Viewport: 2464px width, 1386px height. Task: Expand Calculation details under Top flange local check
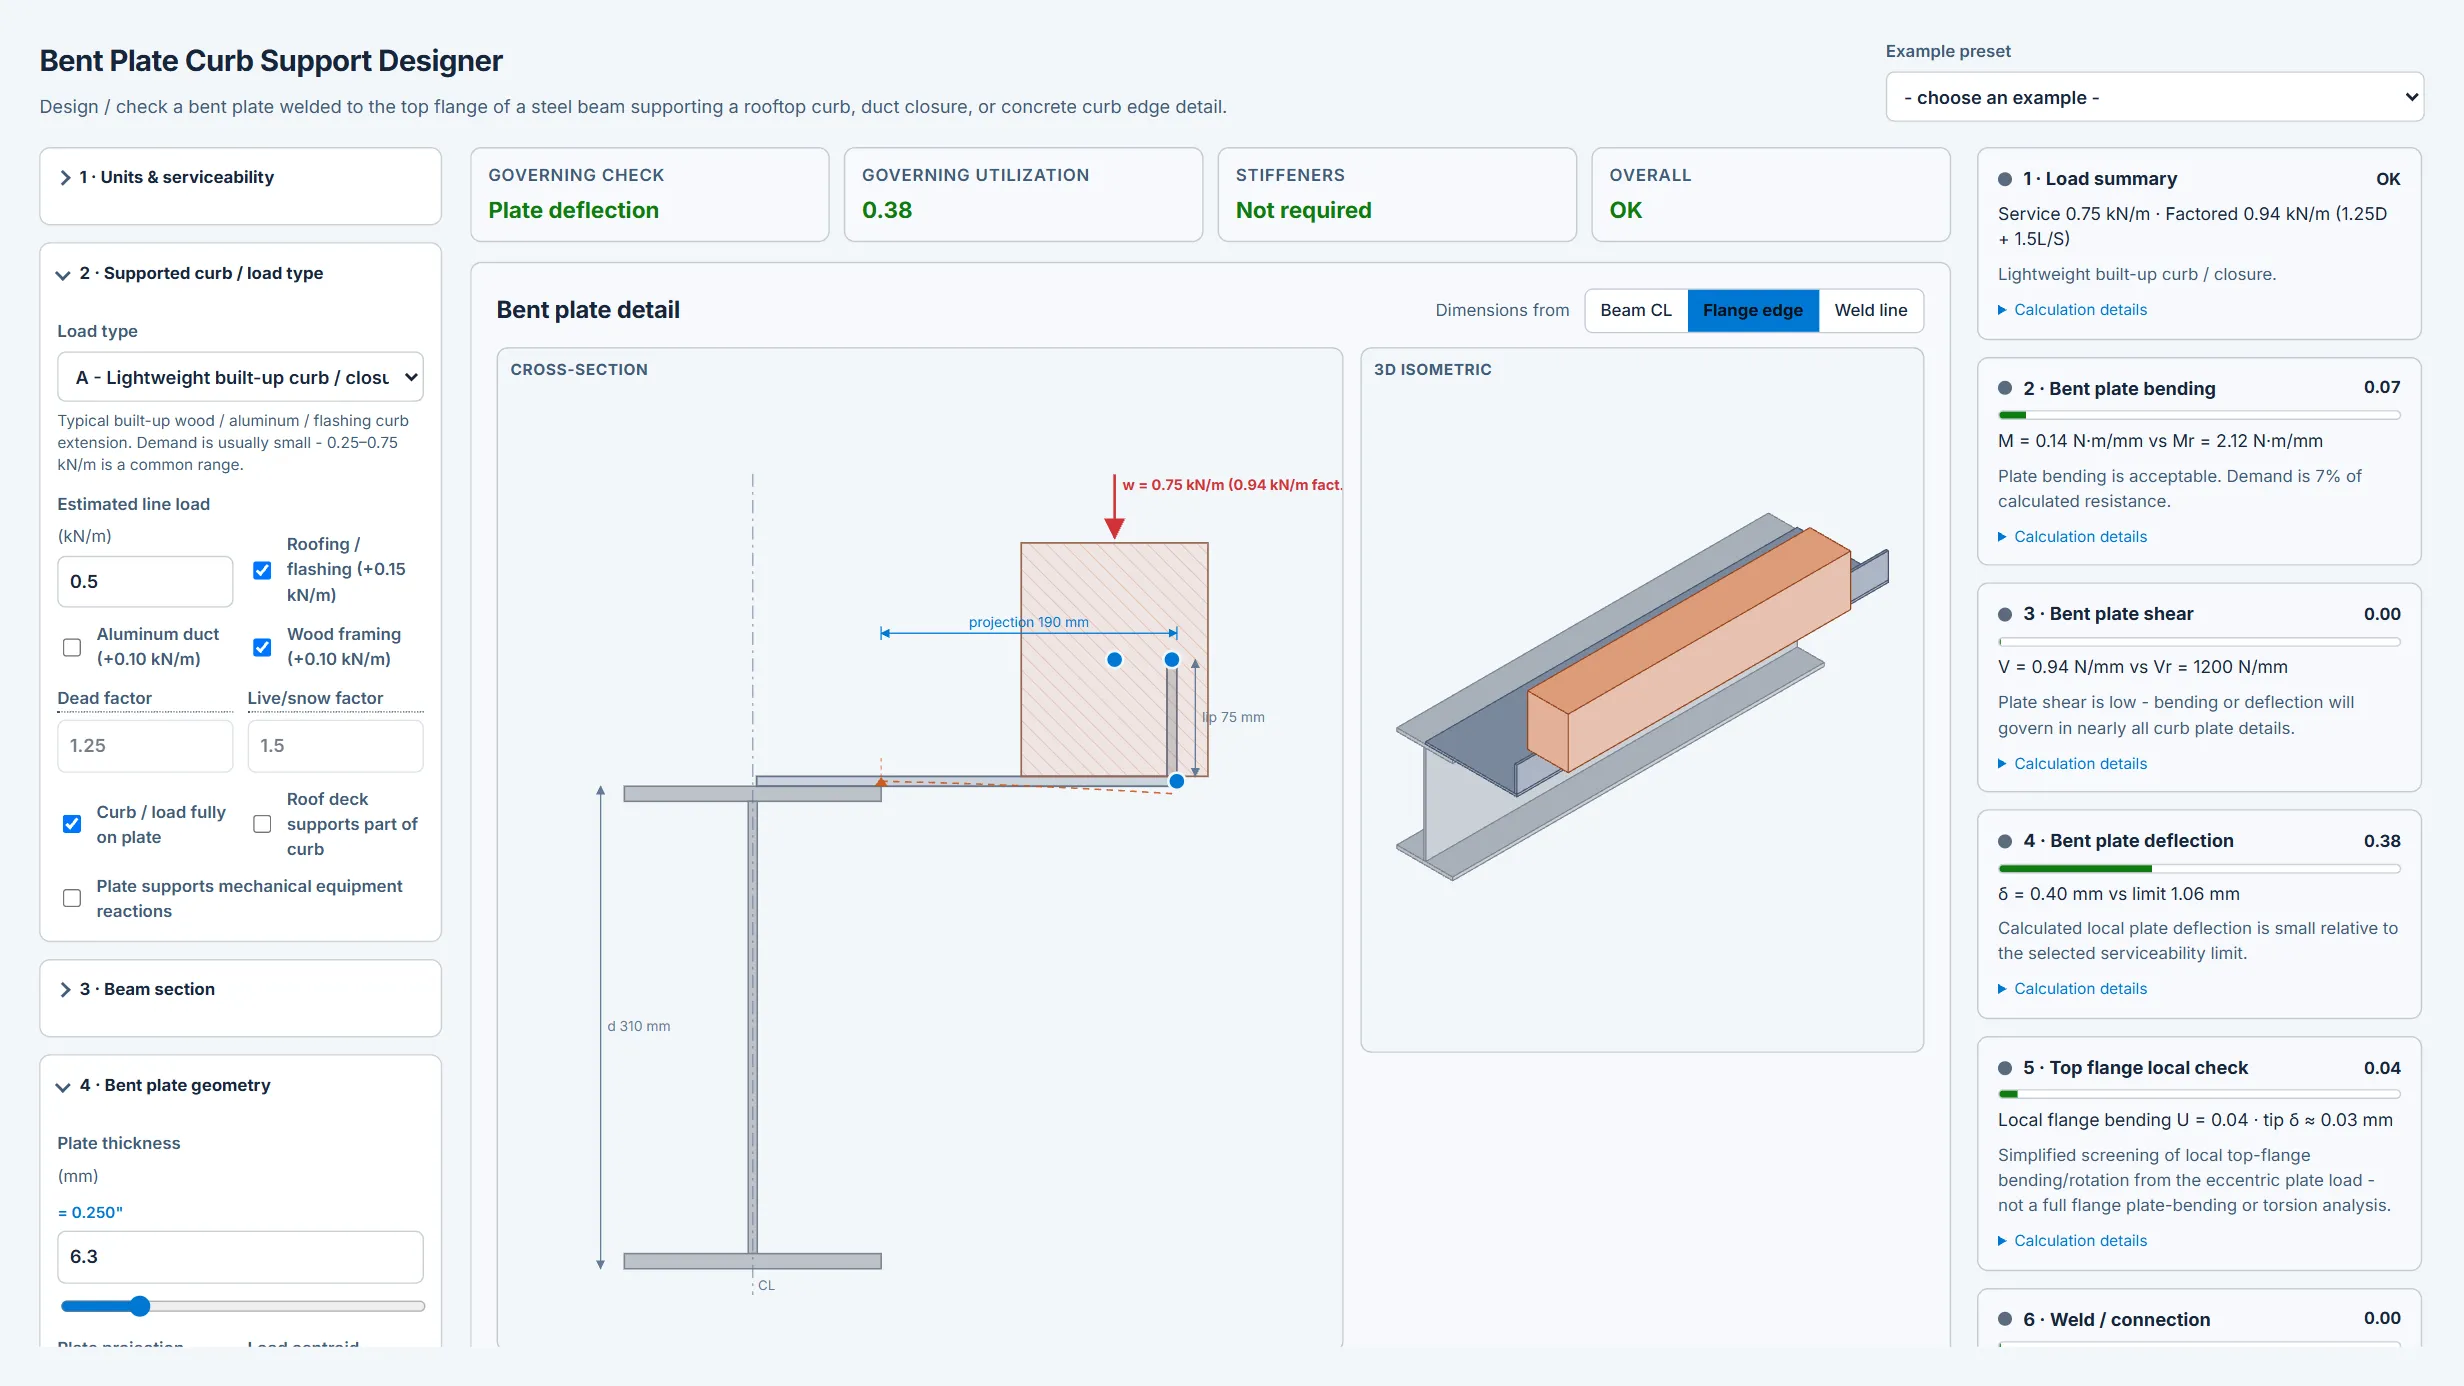coord(2072,1241)
